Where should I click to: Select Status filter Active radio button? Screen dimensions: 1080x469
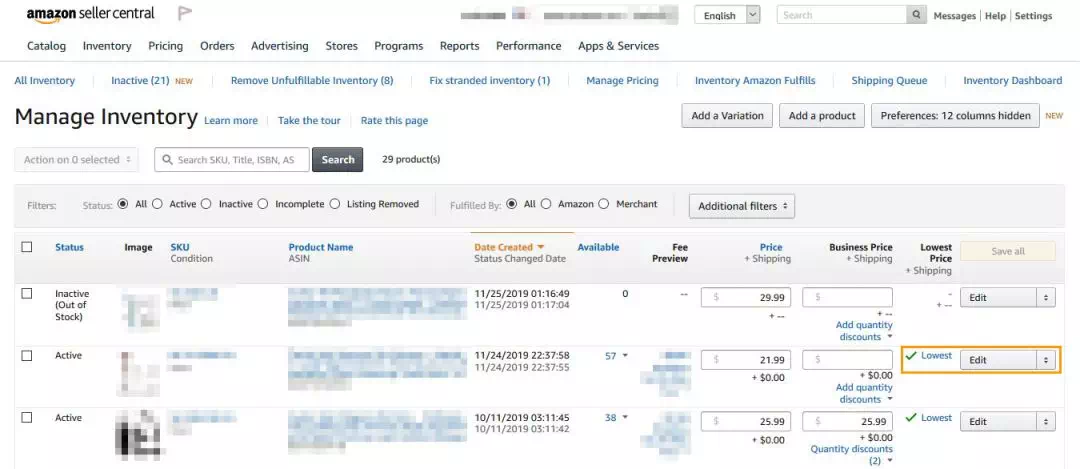click(157, 204)
